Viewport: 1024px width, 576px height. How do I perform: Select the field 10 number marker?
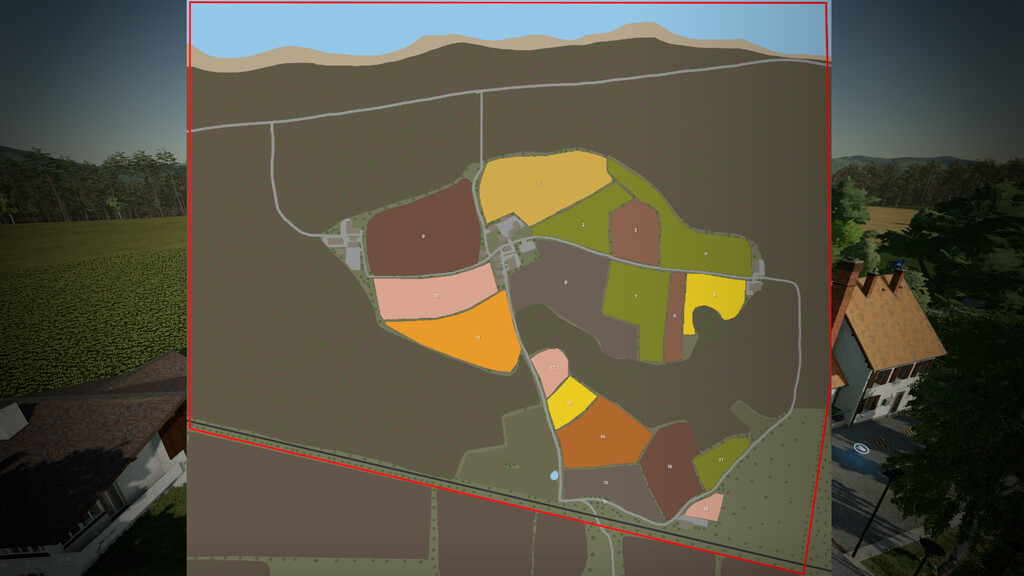click(x=436, y=296)
